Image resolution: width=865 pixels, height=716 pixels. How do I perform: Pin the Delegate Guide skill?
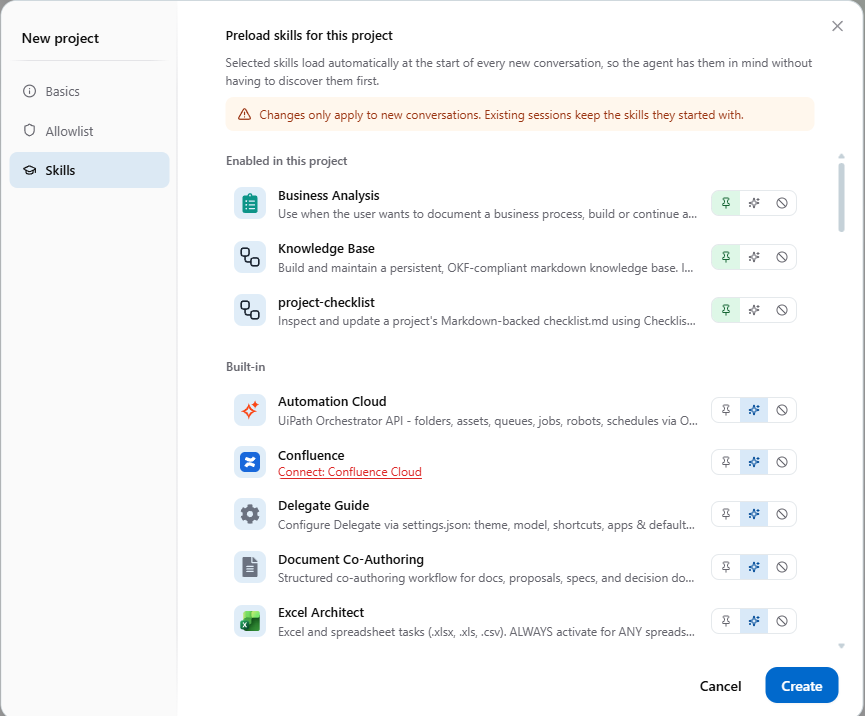[x=726, y=514]
